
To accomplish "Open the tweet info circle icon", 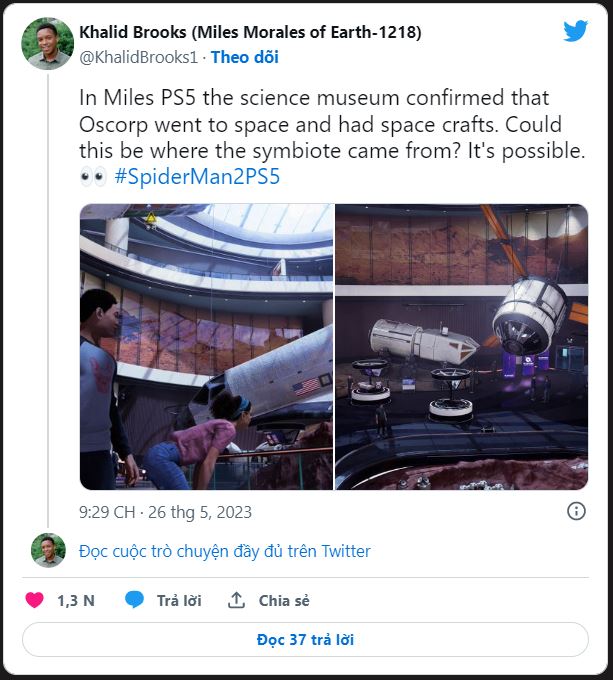I will coord(577,511).
